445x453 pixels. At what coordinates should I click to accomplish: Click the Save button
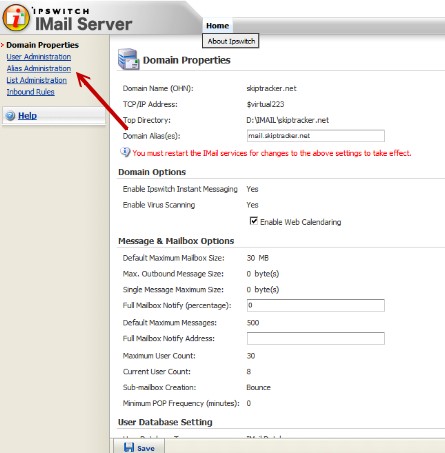point(139,447)
